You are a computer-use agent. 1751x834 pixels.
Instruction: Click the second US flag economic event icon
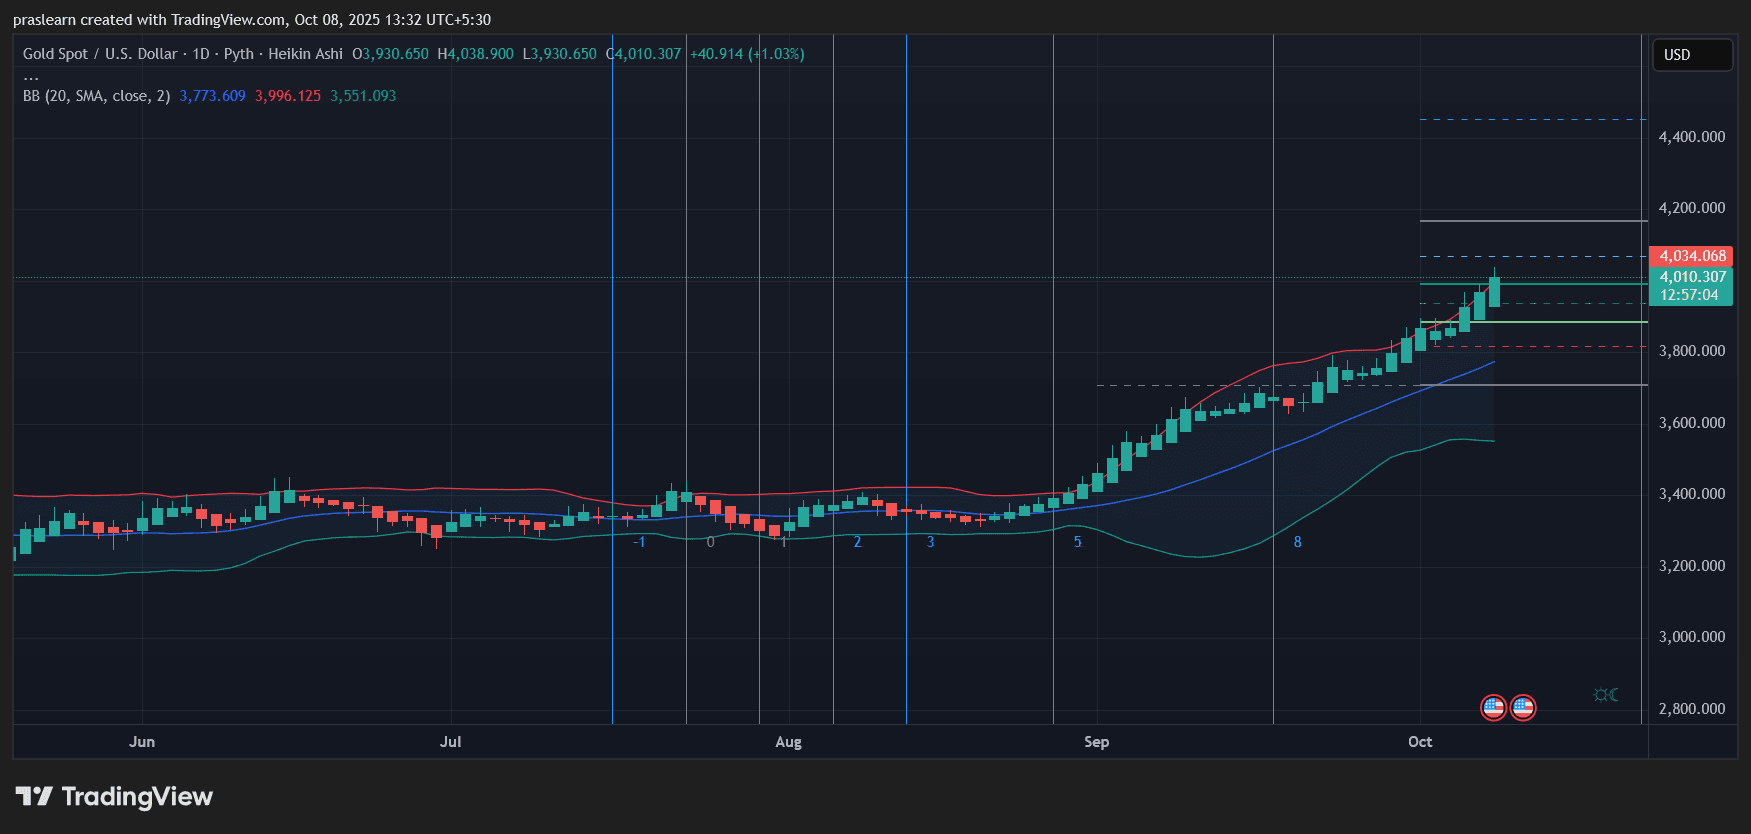(1523, 708)
